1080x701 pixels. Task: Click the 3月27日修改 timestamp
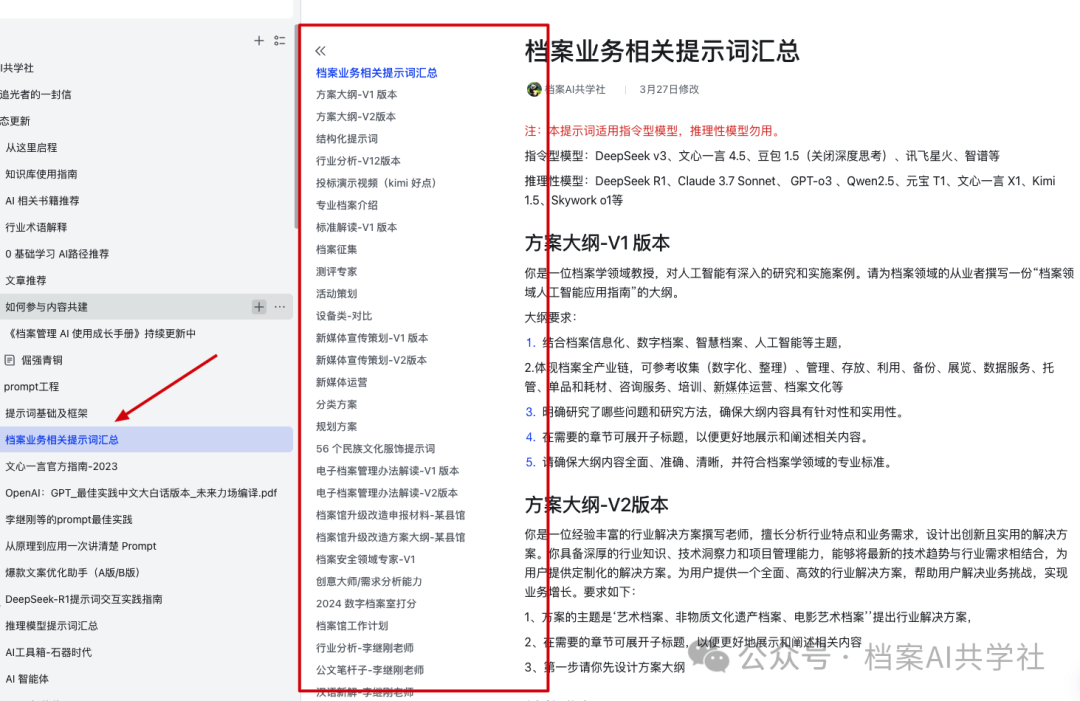click(669, 90)
